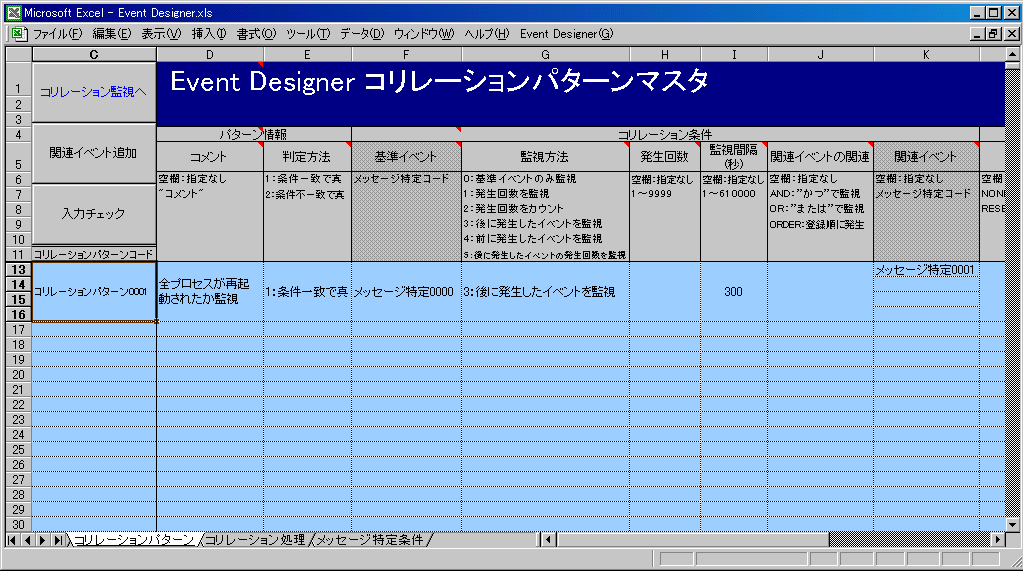The height and width of the screenshot is (571, 1023).
Task: Click the 発生回数 column heading
Action: click(665, 157)
